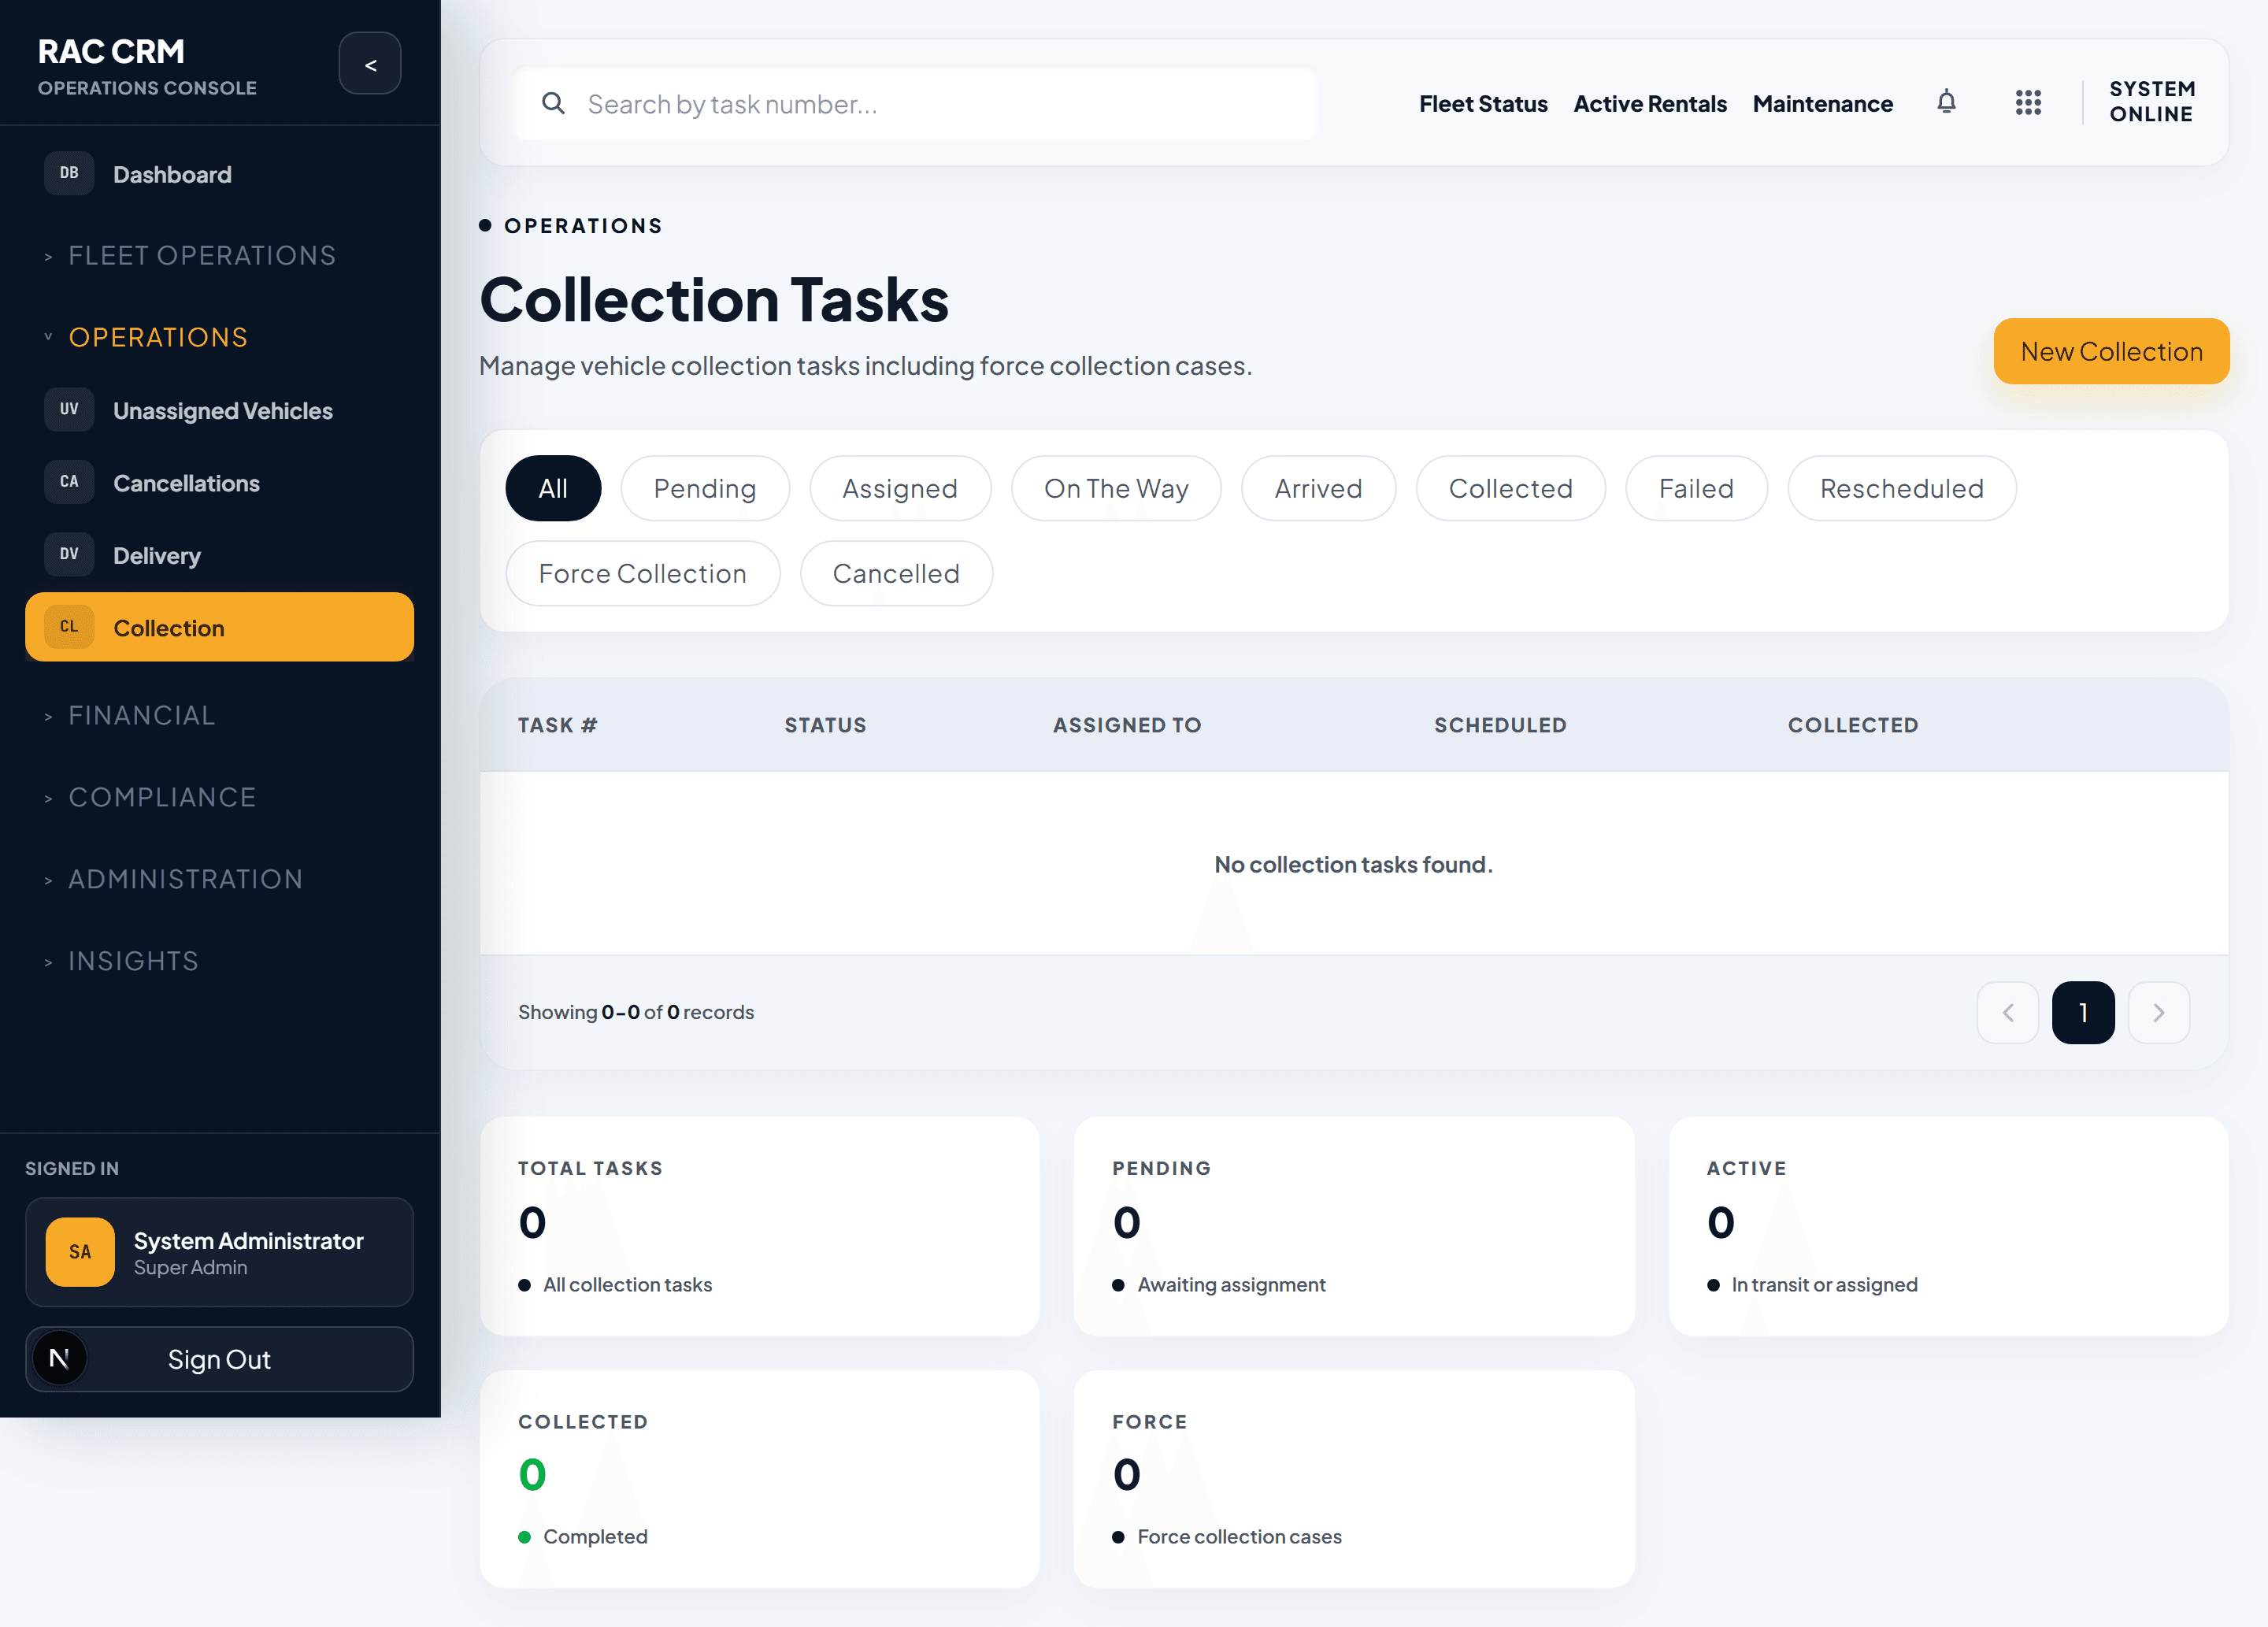
Task: Focus the search by task number field
Action: pos(915,104)
